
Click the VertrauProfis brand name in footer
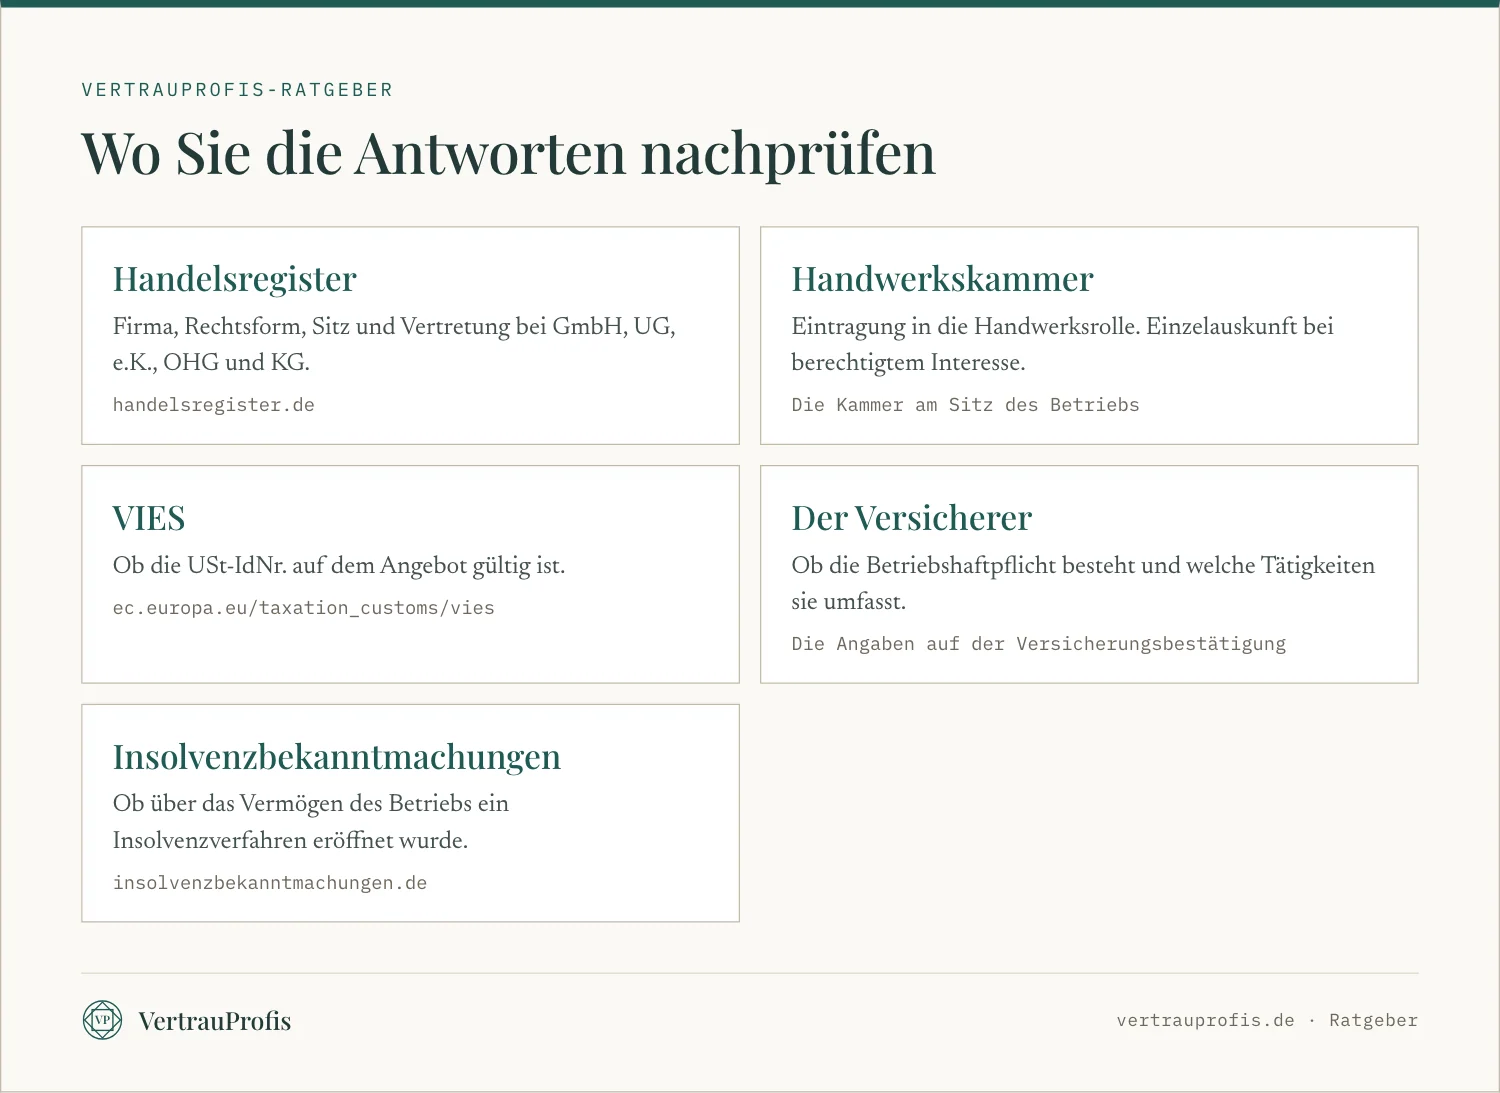click(x=215, y=1021)
